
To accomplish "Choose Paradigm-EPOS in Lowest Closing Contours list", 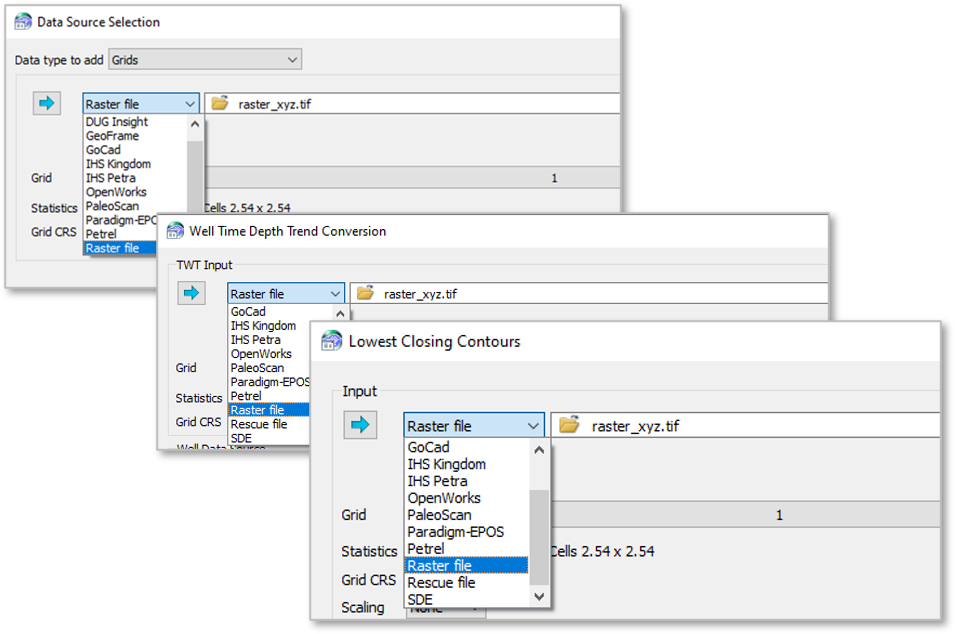I will 456,532.
